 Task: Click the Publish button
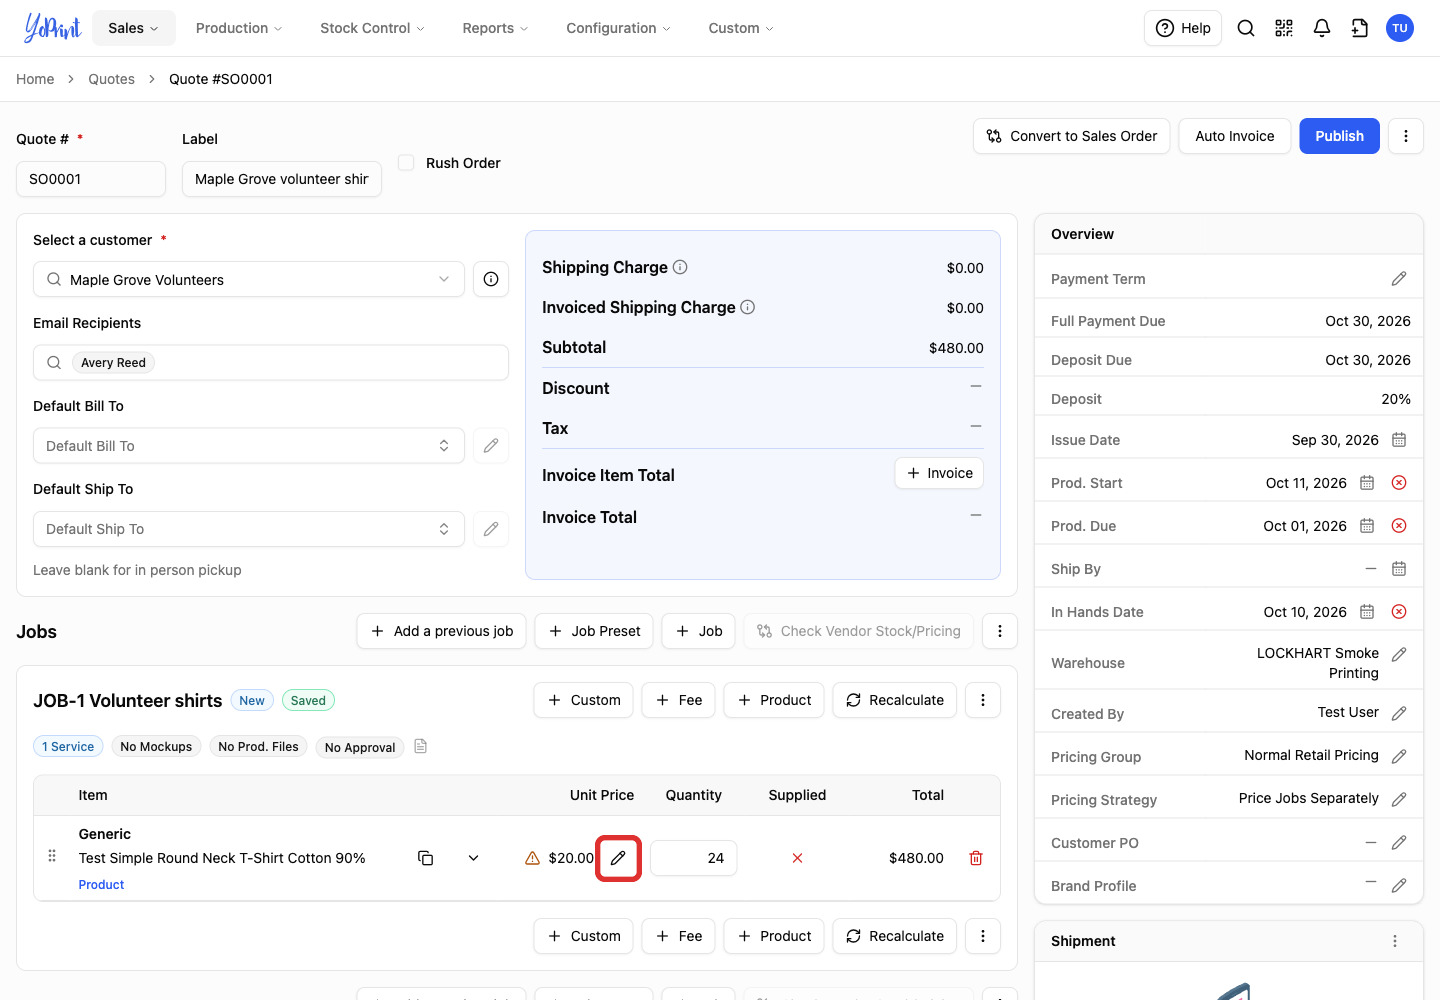(x=1339, y=136)
